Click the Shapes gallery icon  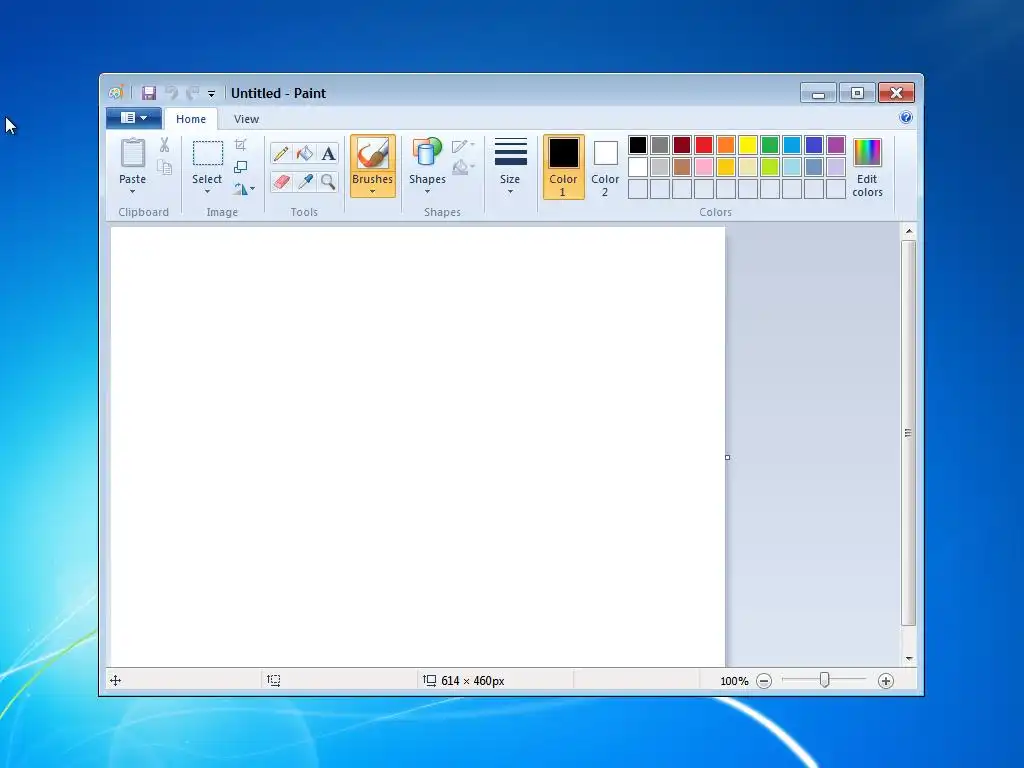[x=427, y=153]
